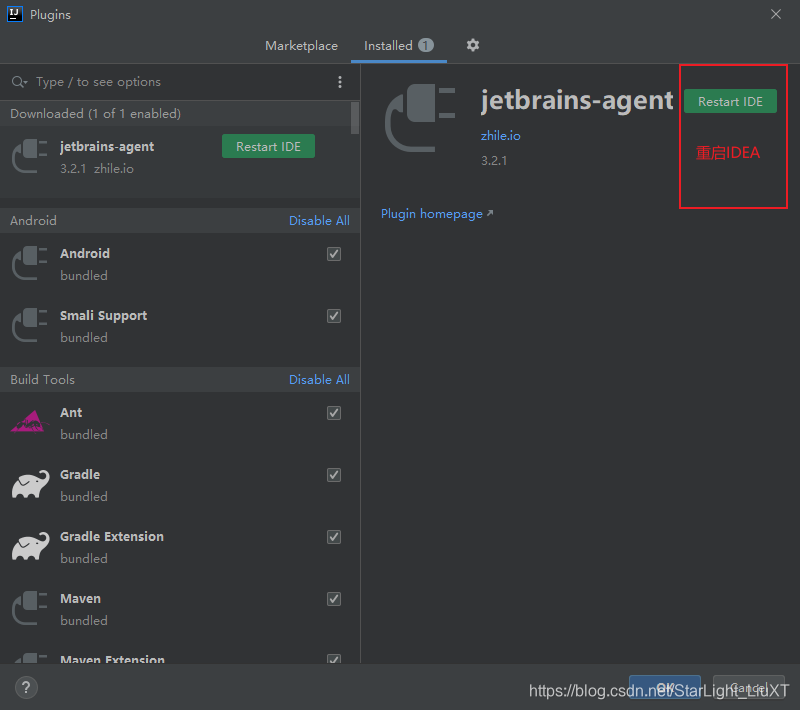The width and height of the screenshot is (800, 710).
Task: Select the Ant plugin name
Action: [71, 413]
